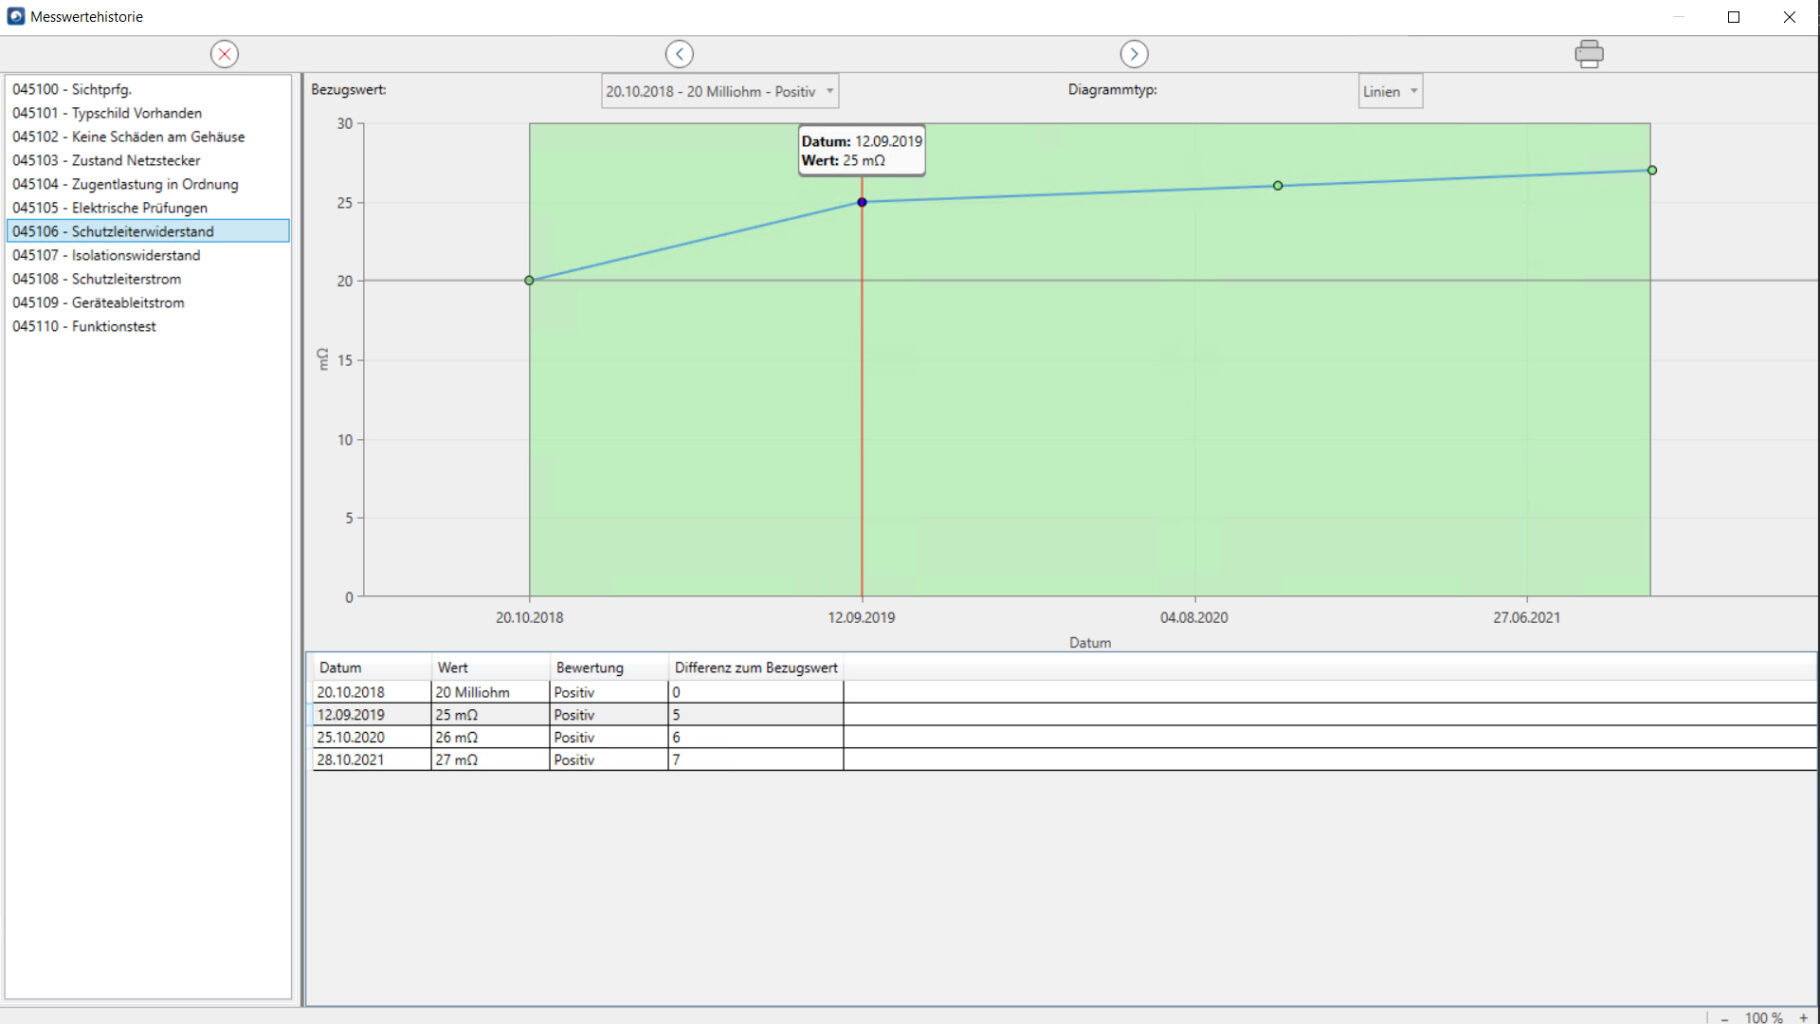
Task: Select 045100 - Sichtprfg. entry
Action: tap(72, 89)
